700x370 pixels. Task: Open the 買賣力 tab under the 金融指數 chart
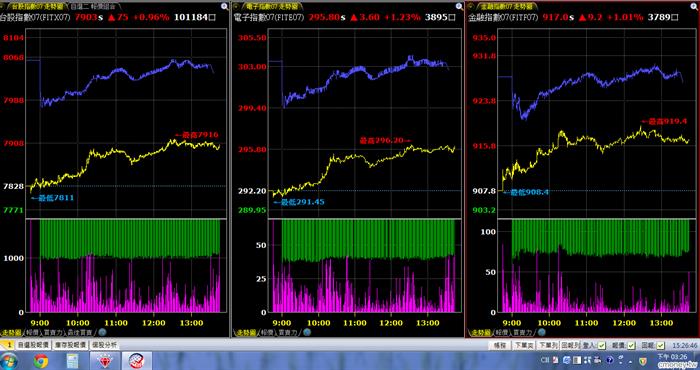[522, 332]
